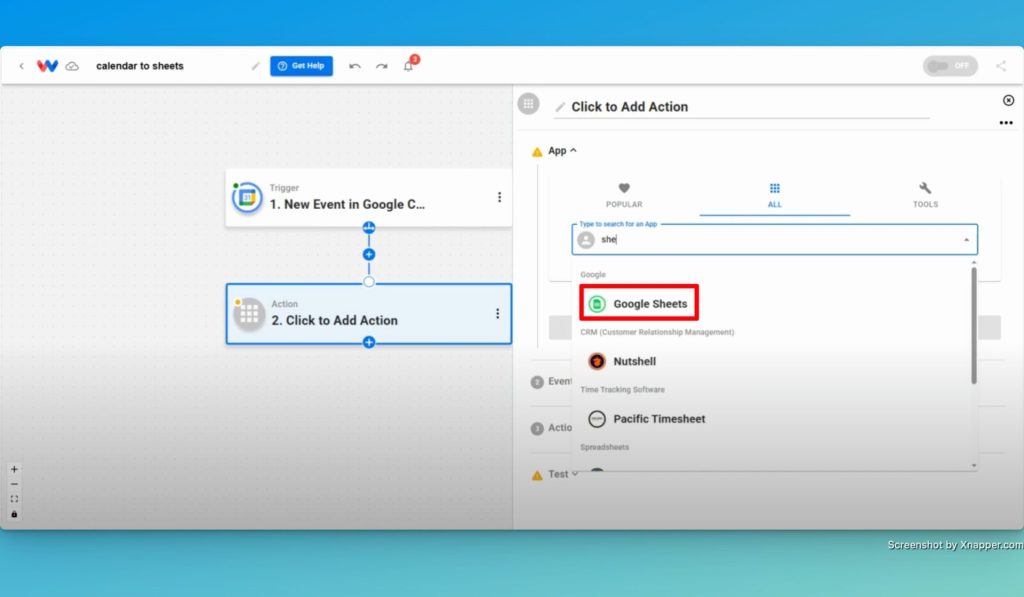Click the Spreadsheets category label
Image resolution: width=1024 pixels, height=597 pixels.
tap(605, 447)
